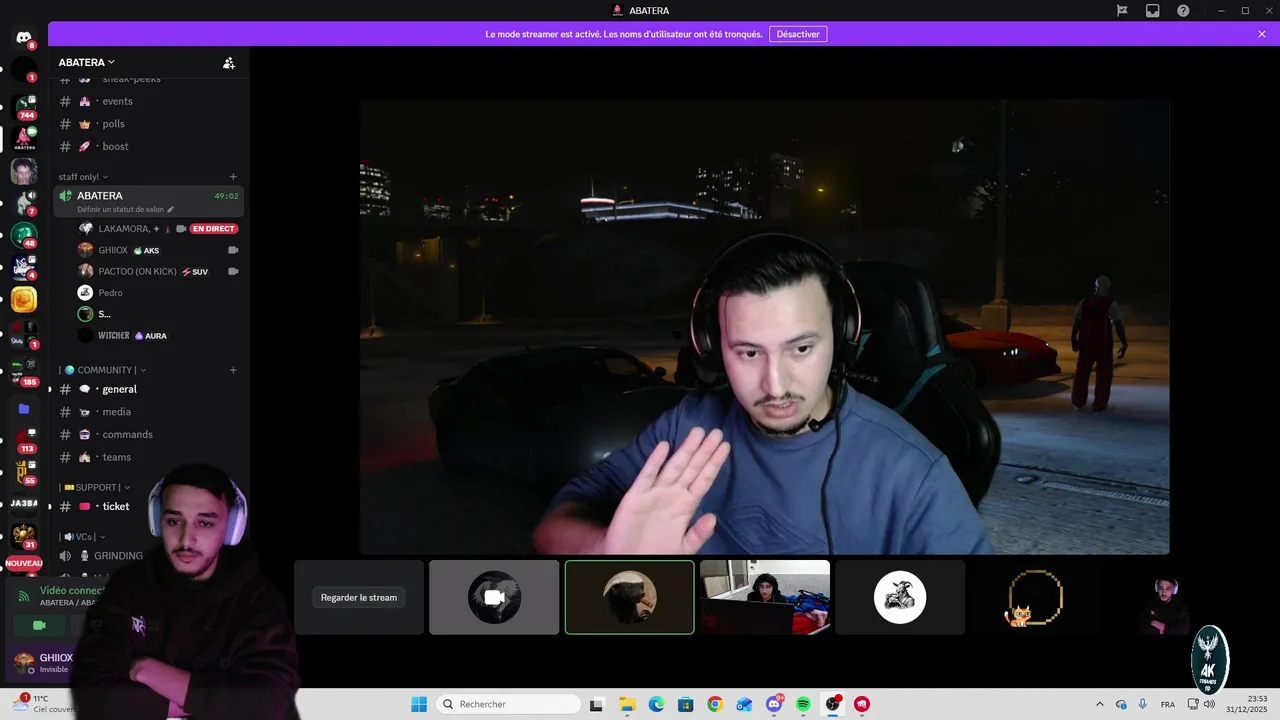Dismiss the streamer mode banner
The height and width of the screenshot is (720, 1280).
1262,34
